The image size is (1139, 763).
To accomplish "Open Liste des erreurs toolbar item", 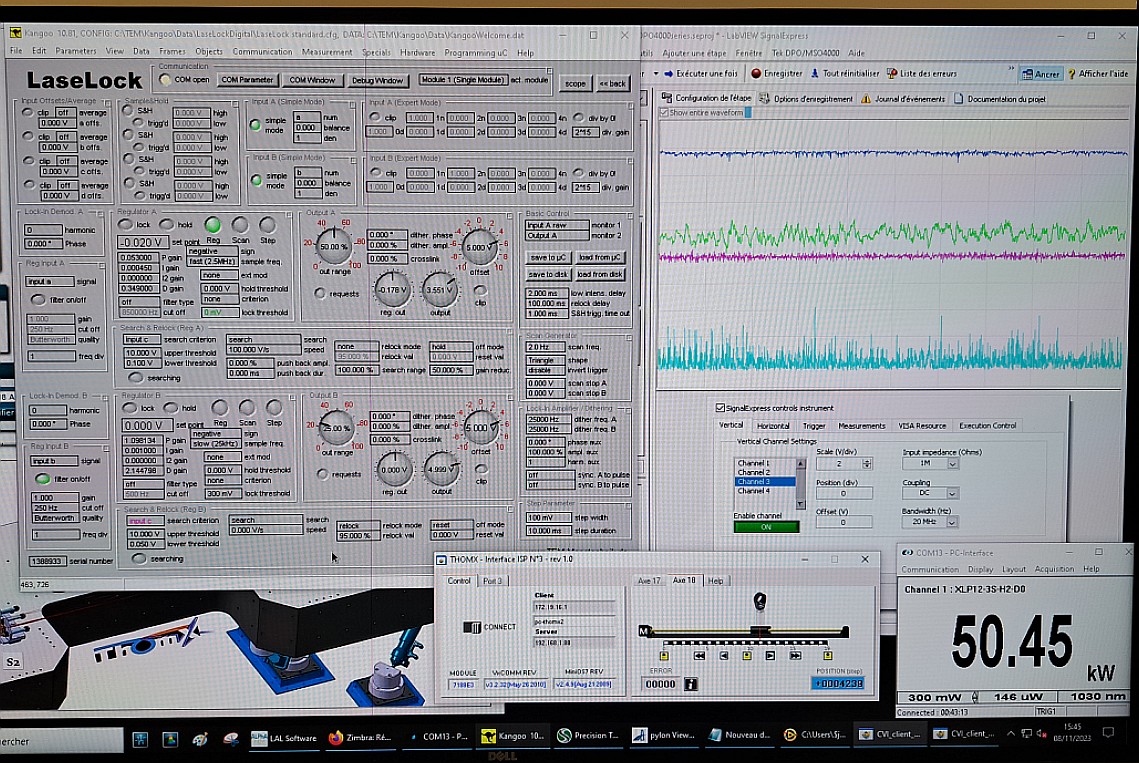I will point(892,73).
